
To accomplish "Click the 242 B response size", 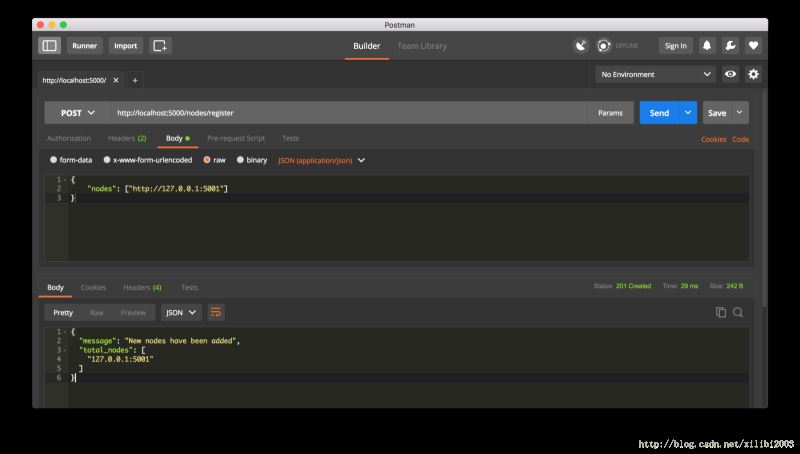I will point(735,286).
